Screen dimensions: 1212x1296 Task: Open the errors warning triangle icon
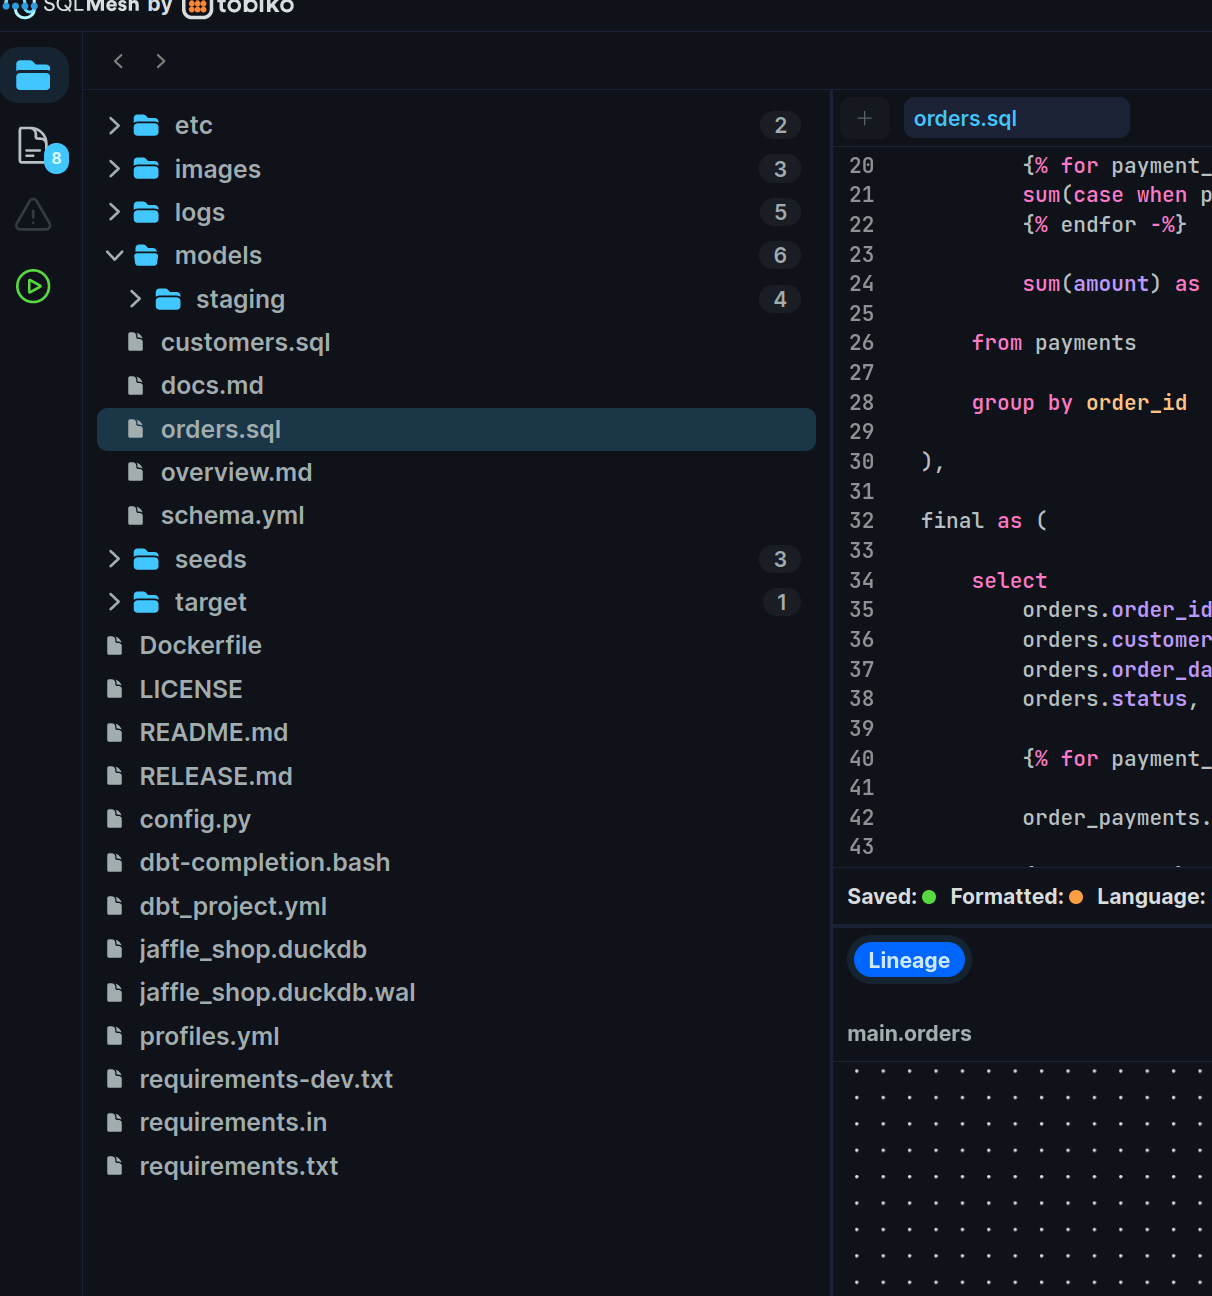pyautogui.click(x=33, y=214)
